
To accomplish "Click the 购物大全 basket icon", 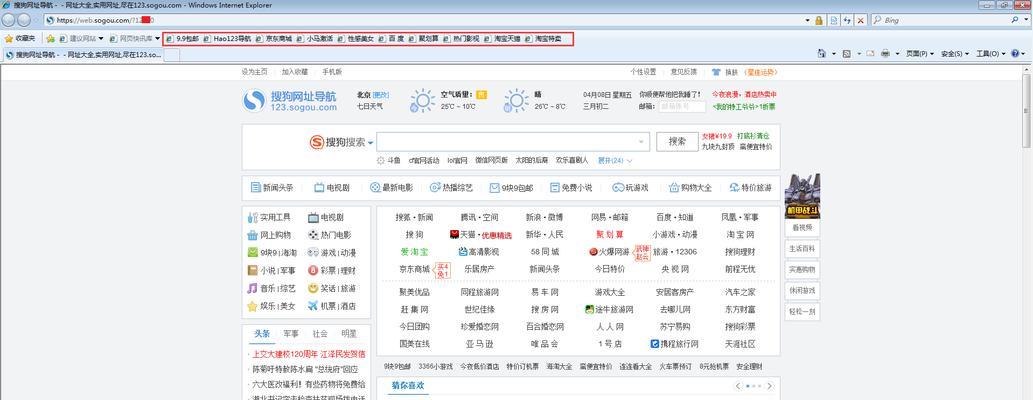I will 674,188.
